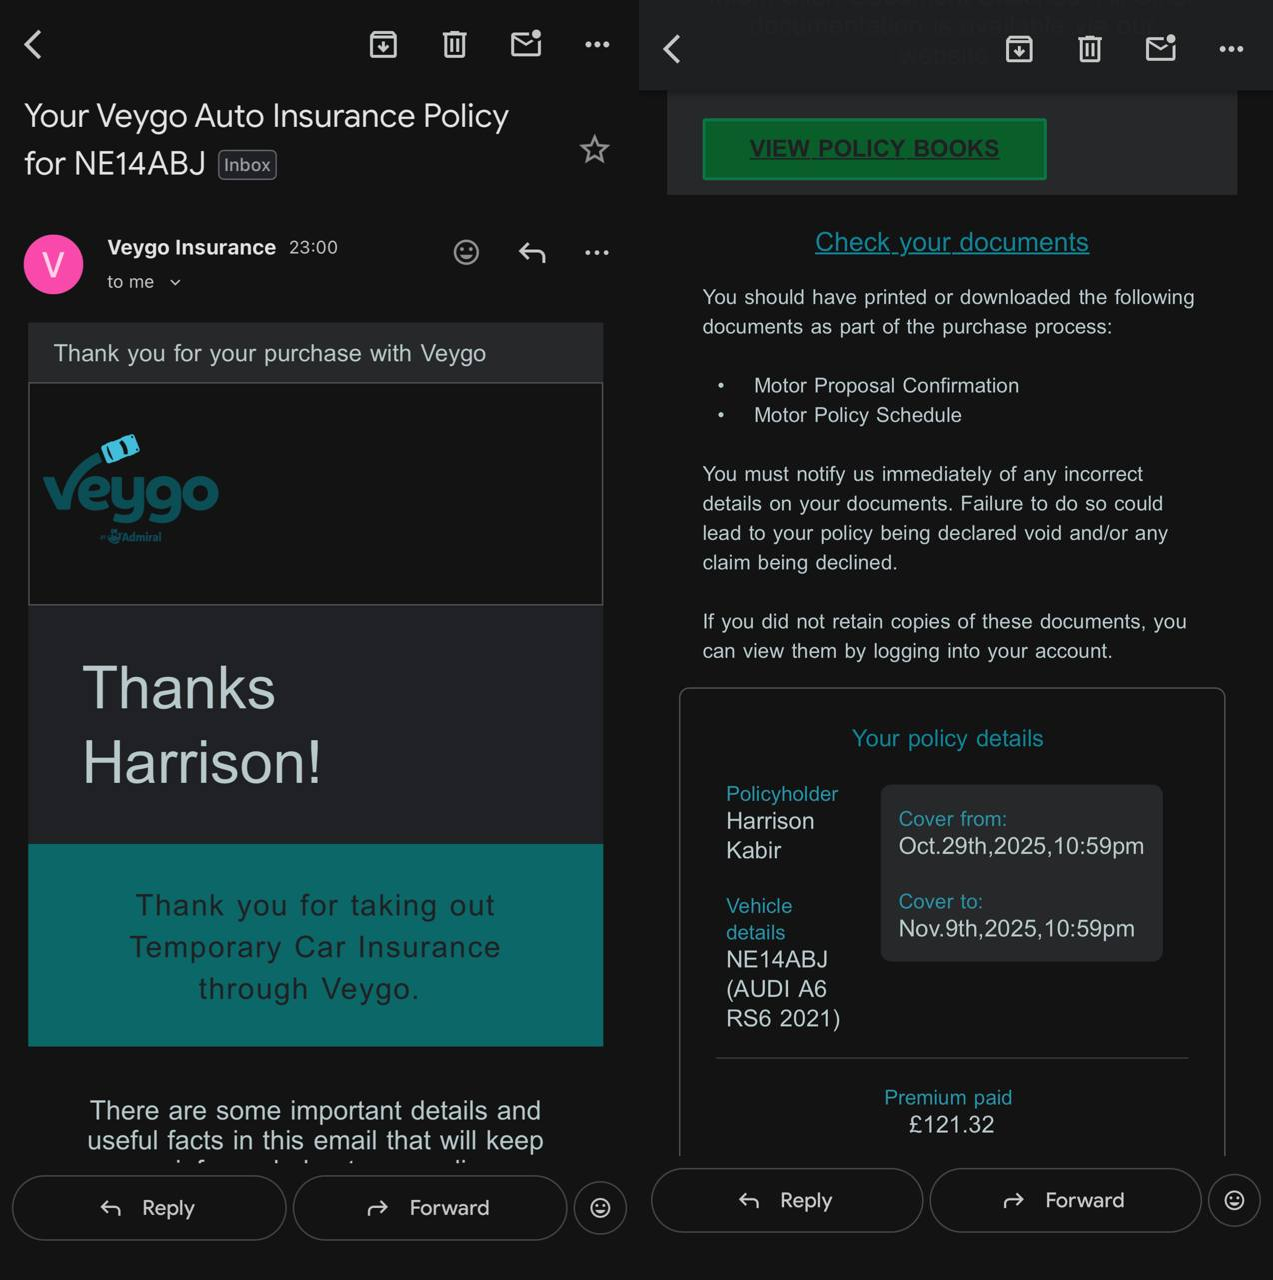Open the 'Check your documents' link
Viewport: 1273px width, 1280px height.
951,242
